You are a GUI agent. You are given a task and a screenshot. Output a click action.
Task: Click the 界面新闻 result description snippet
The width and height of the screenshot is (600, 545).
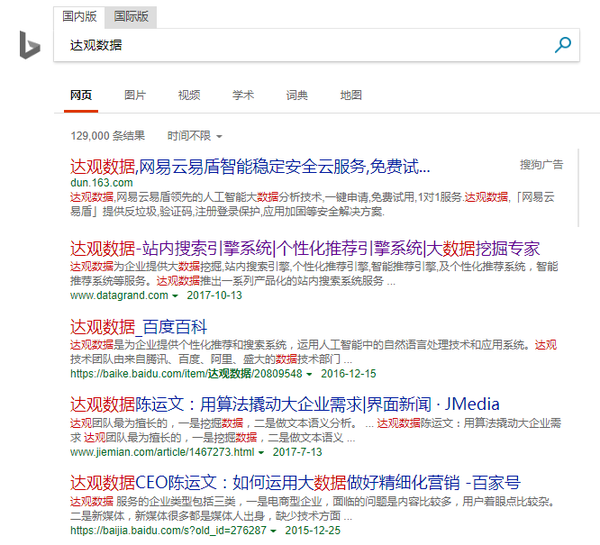coord(316,431)
